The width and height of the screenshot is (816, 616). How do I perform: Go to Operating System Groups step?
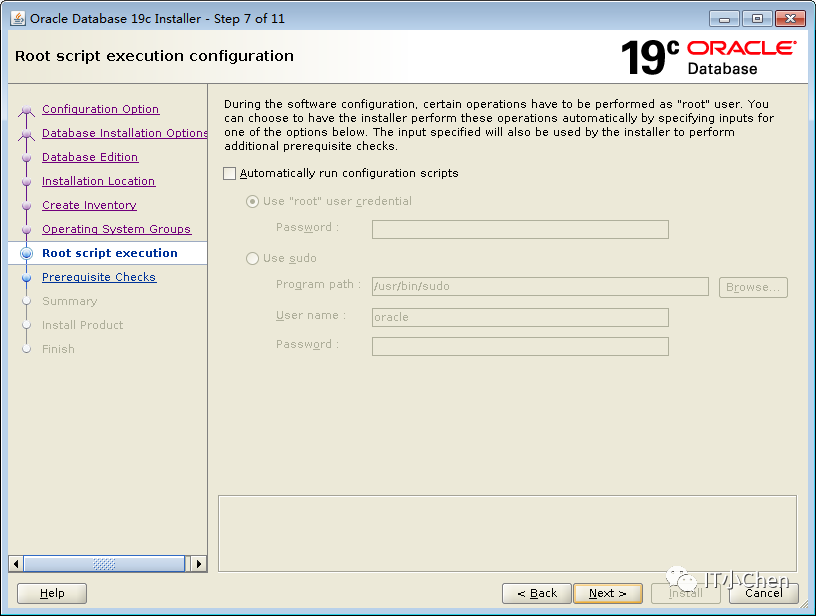(117, 229)
